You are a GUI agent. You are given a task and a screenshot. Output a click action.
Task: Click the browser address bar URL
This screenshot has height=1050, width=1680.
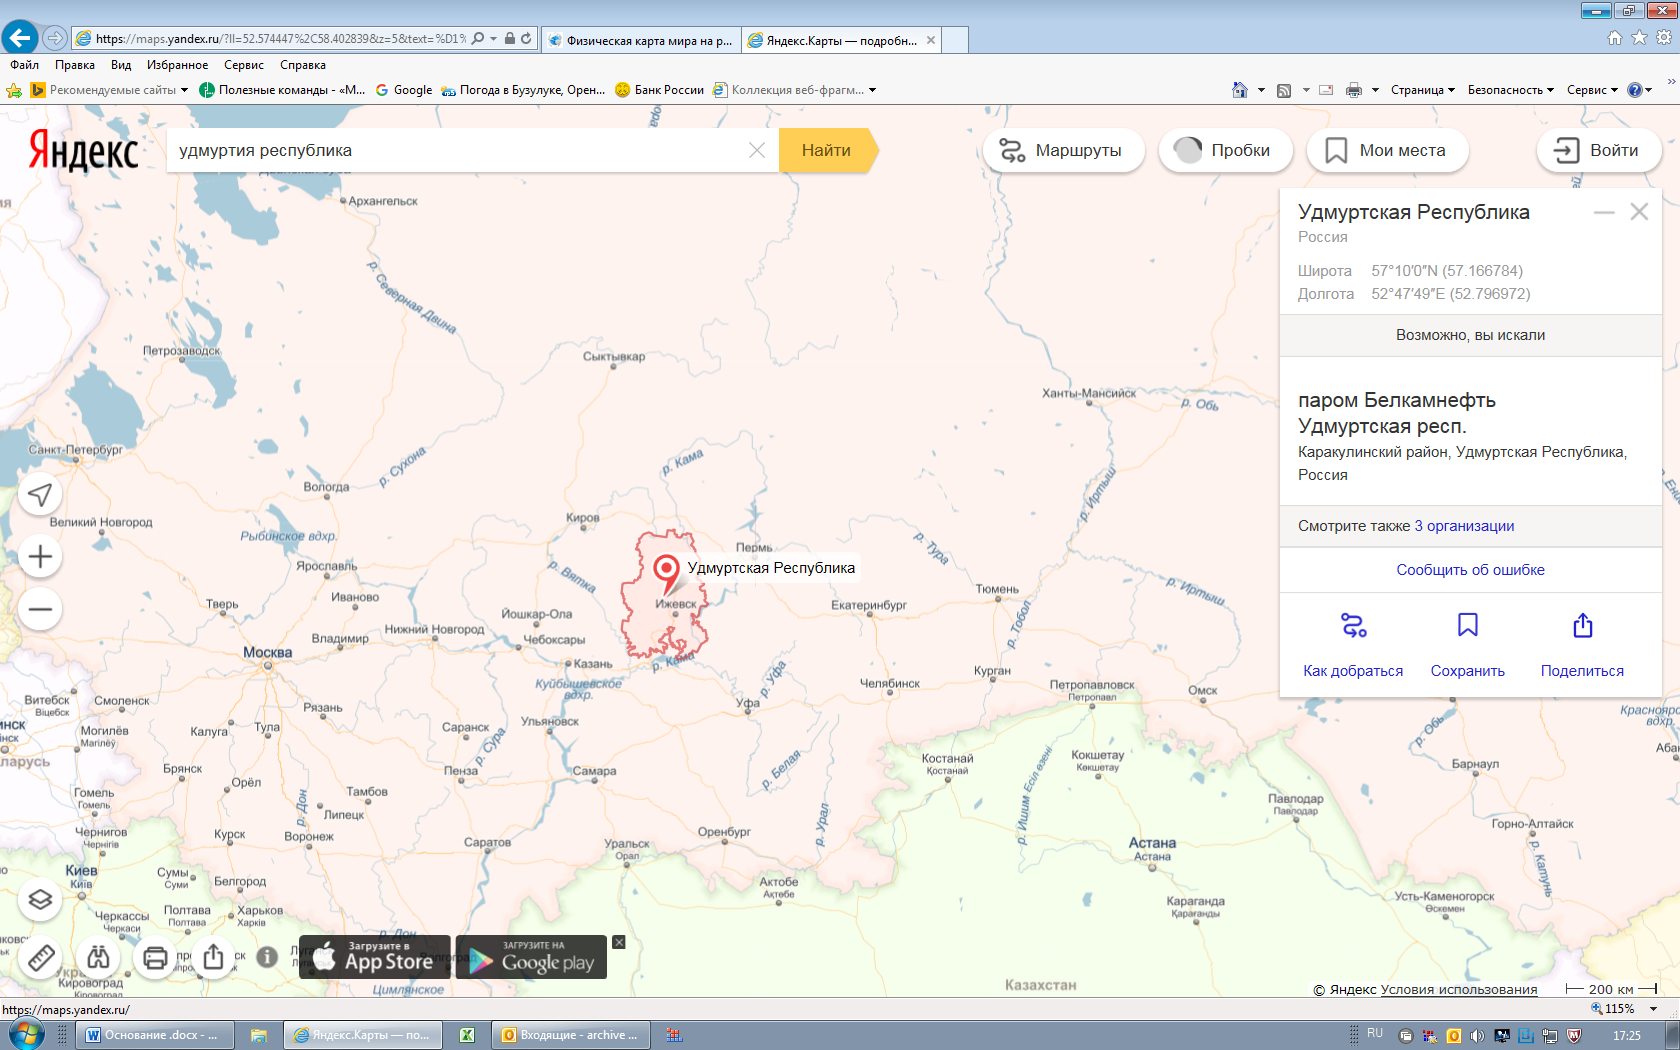tap(280, 38)
